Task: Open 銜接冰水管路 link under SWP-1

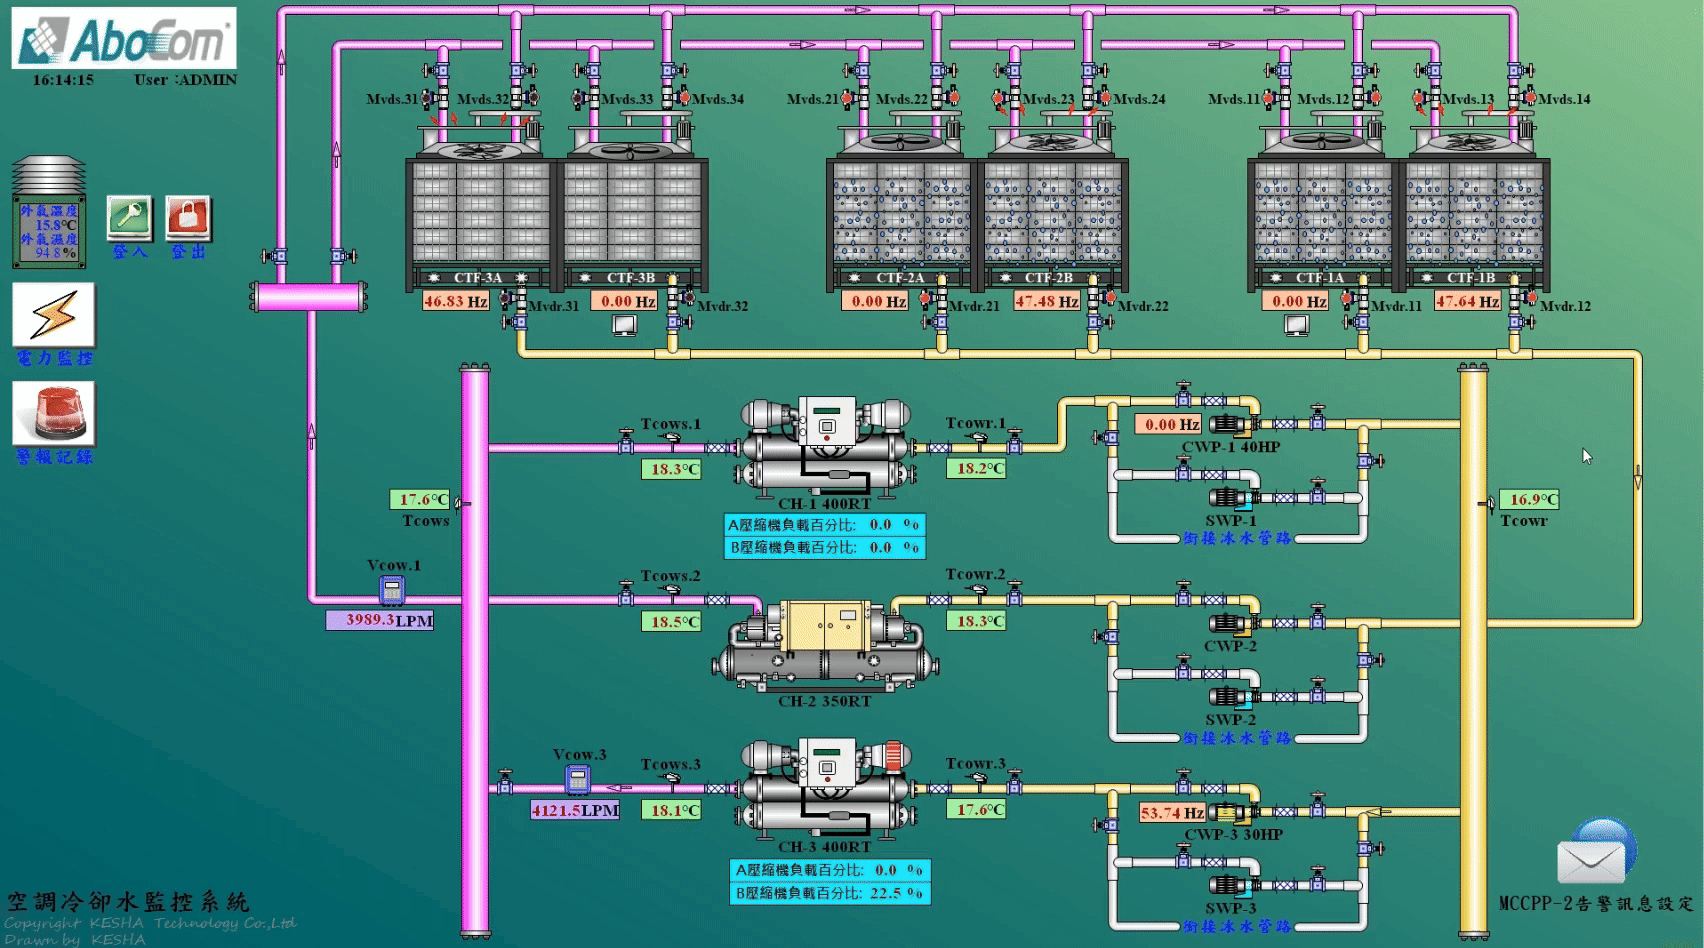Action: pyautogui.click(x=1237, y=538)
